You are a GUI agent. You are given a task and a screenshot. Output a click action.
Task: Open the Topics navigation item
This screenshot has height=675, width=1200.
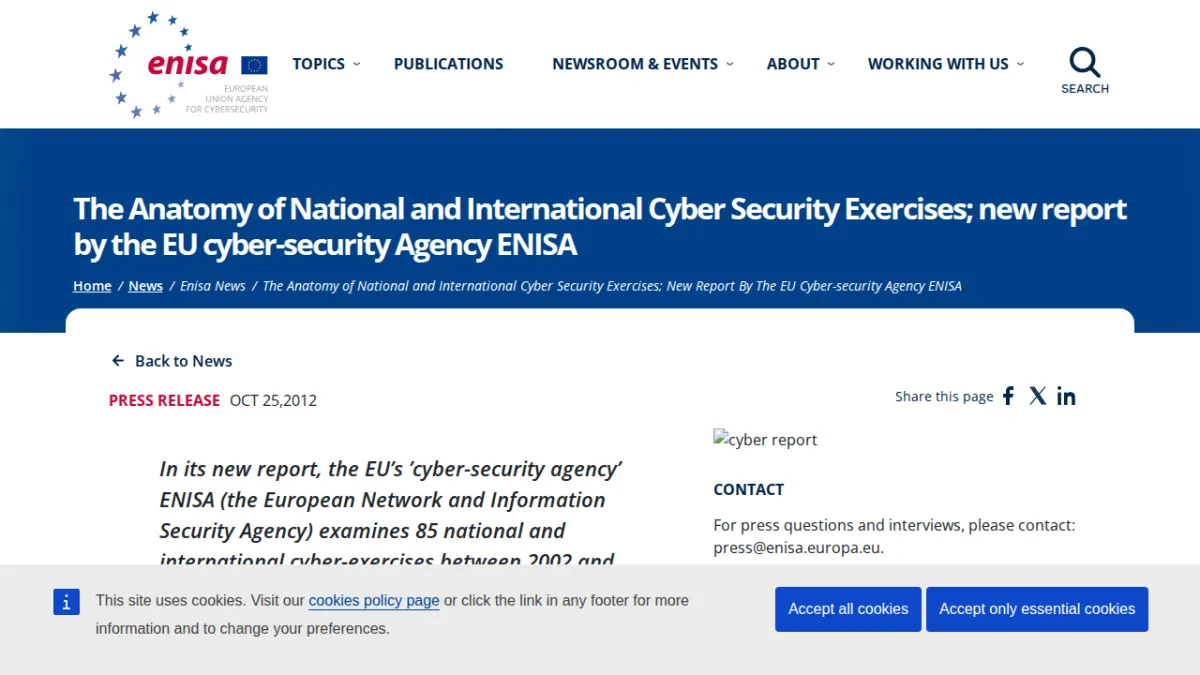318,64
